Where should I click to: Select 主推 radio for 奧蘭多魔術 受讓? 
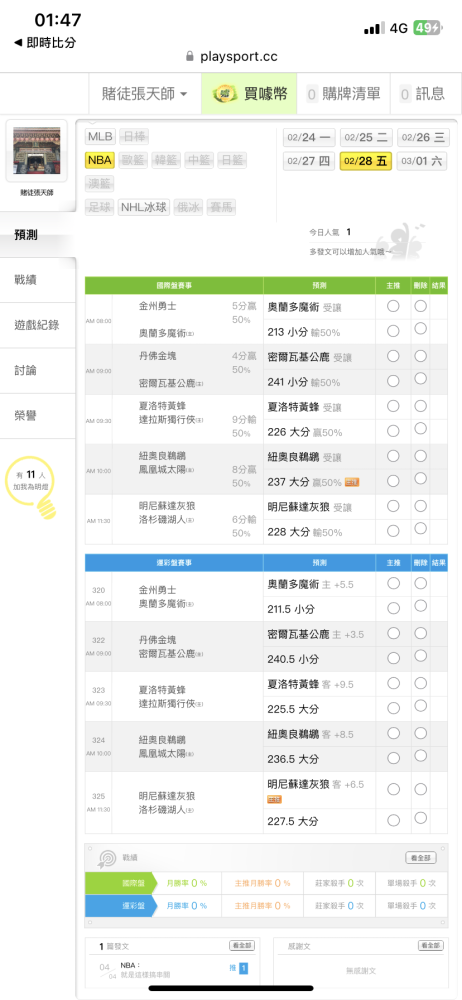pos(393,306)
